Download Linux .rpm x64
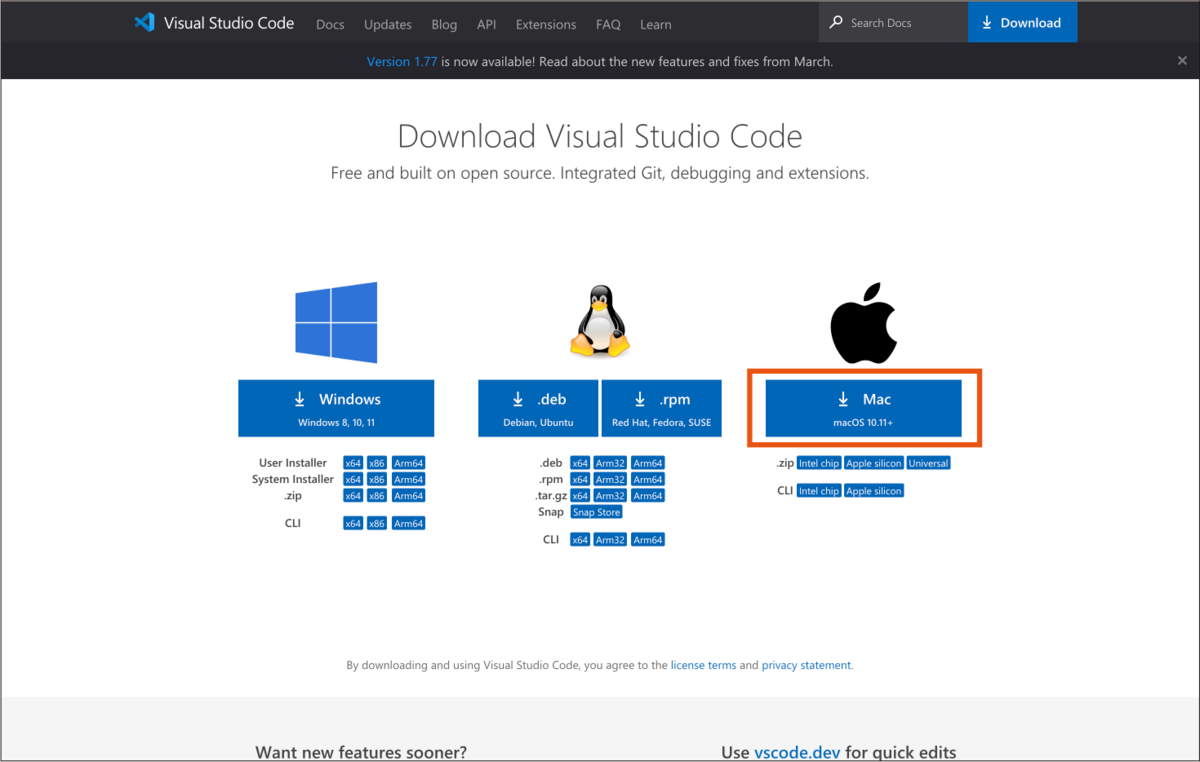 580,480
